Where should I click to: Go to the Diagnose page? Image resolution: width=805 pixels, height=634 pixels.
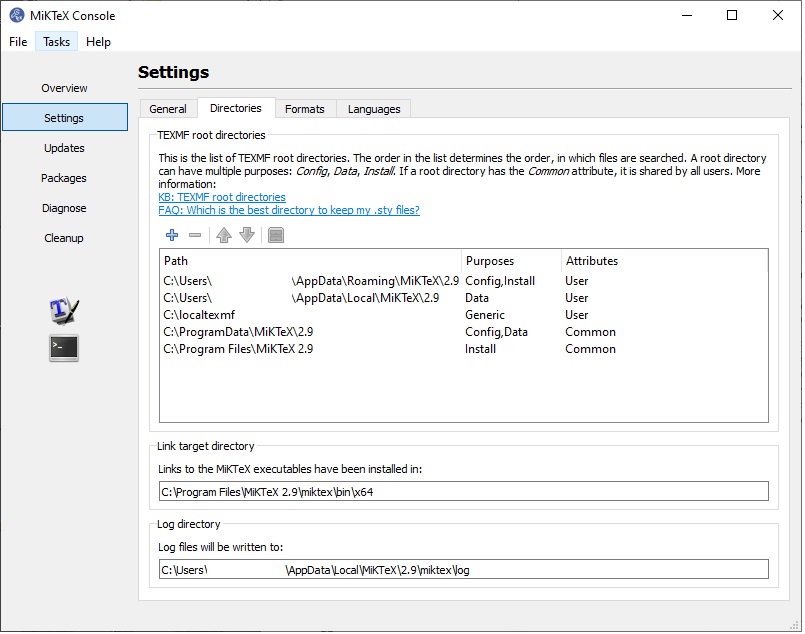click(x=64, y=208)
